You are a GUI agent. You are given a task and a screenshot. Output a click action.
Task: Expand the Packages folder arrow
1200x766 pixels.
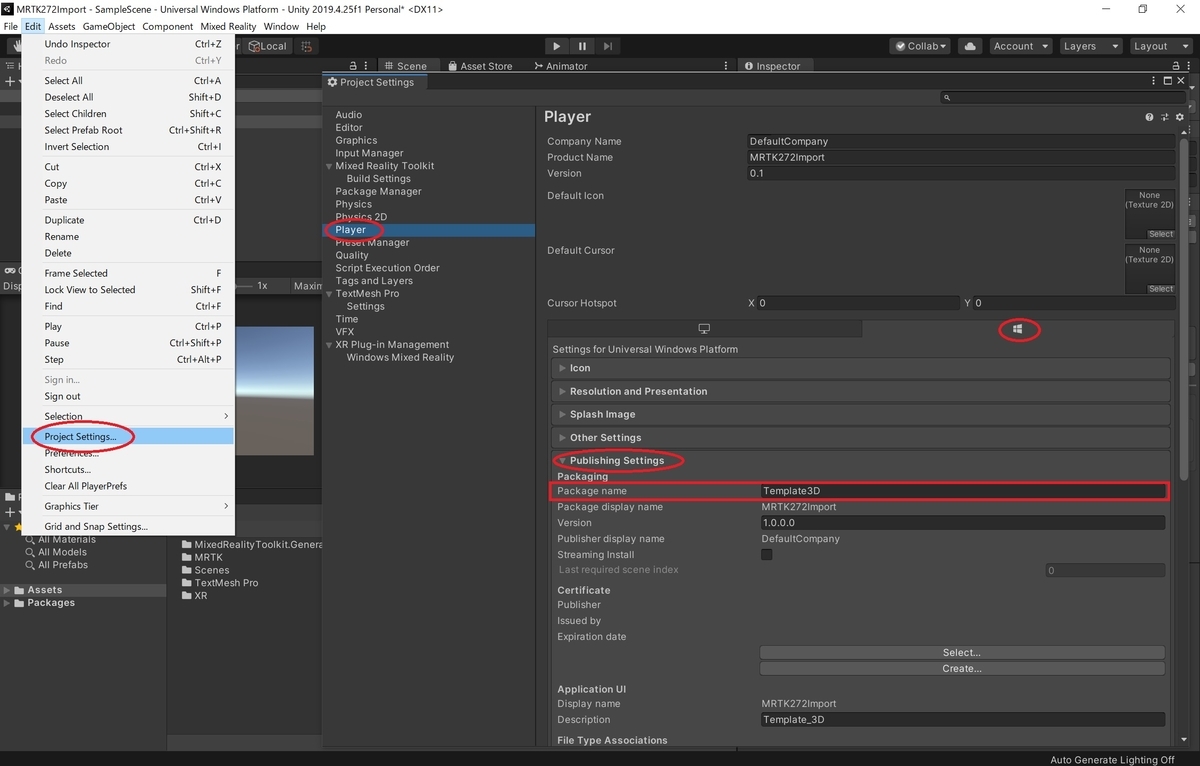coord(9,603)
